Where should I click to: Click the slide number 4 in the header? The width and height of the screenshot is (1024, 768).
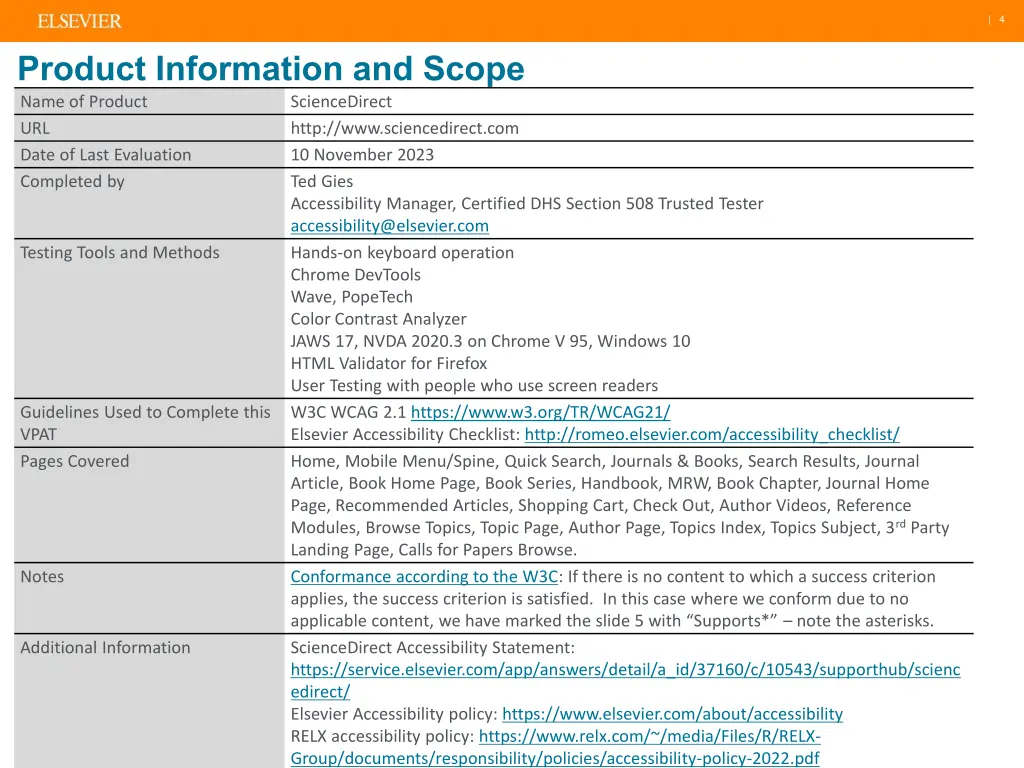click(x=1002, y=20)
